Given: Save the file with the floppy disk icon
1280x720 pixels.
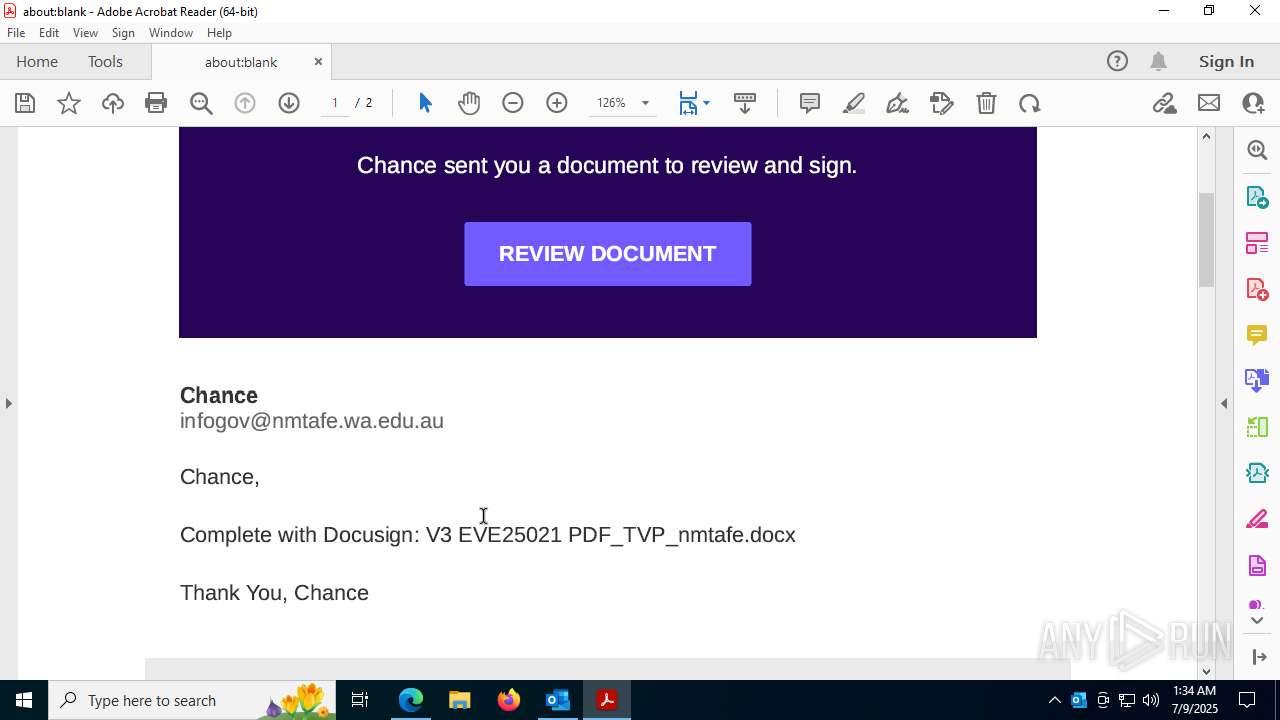Looking at the screenshot, I should coord(25,103).
